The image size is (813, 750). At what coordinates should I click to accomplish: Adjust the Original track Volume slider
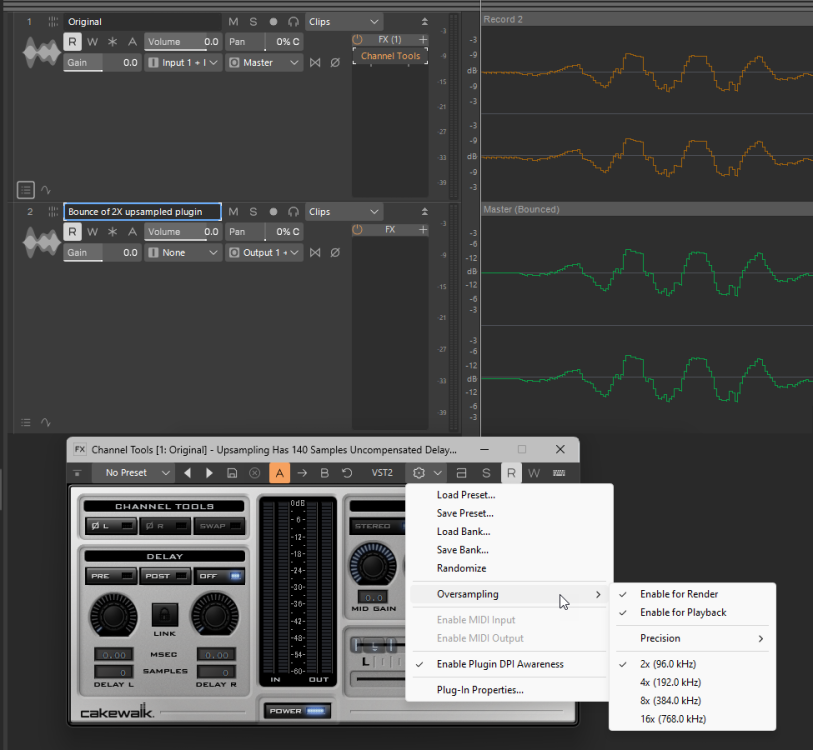click(183, 42)
